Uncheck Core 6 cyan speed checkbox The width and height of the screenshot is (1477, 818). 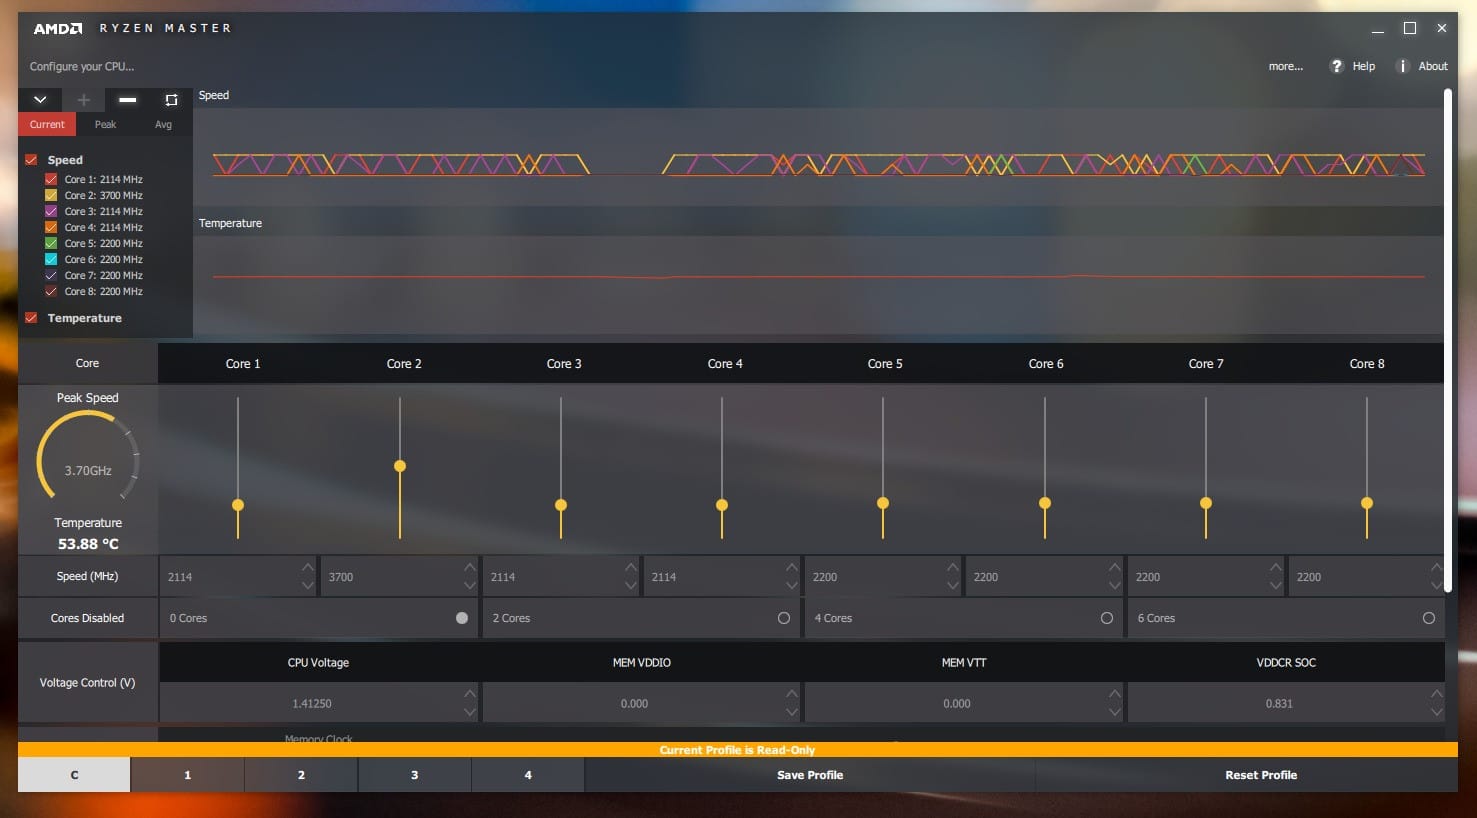tap(51, 260)
